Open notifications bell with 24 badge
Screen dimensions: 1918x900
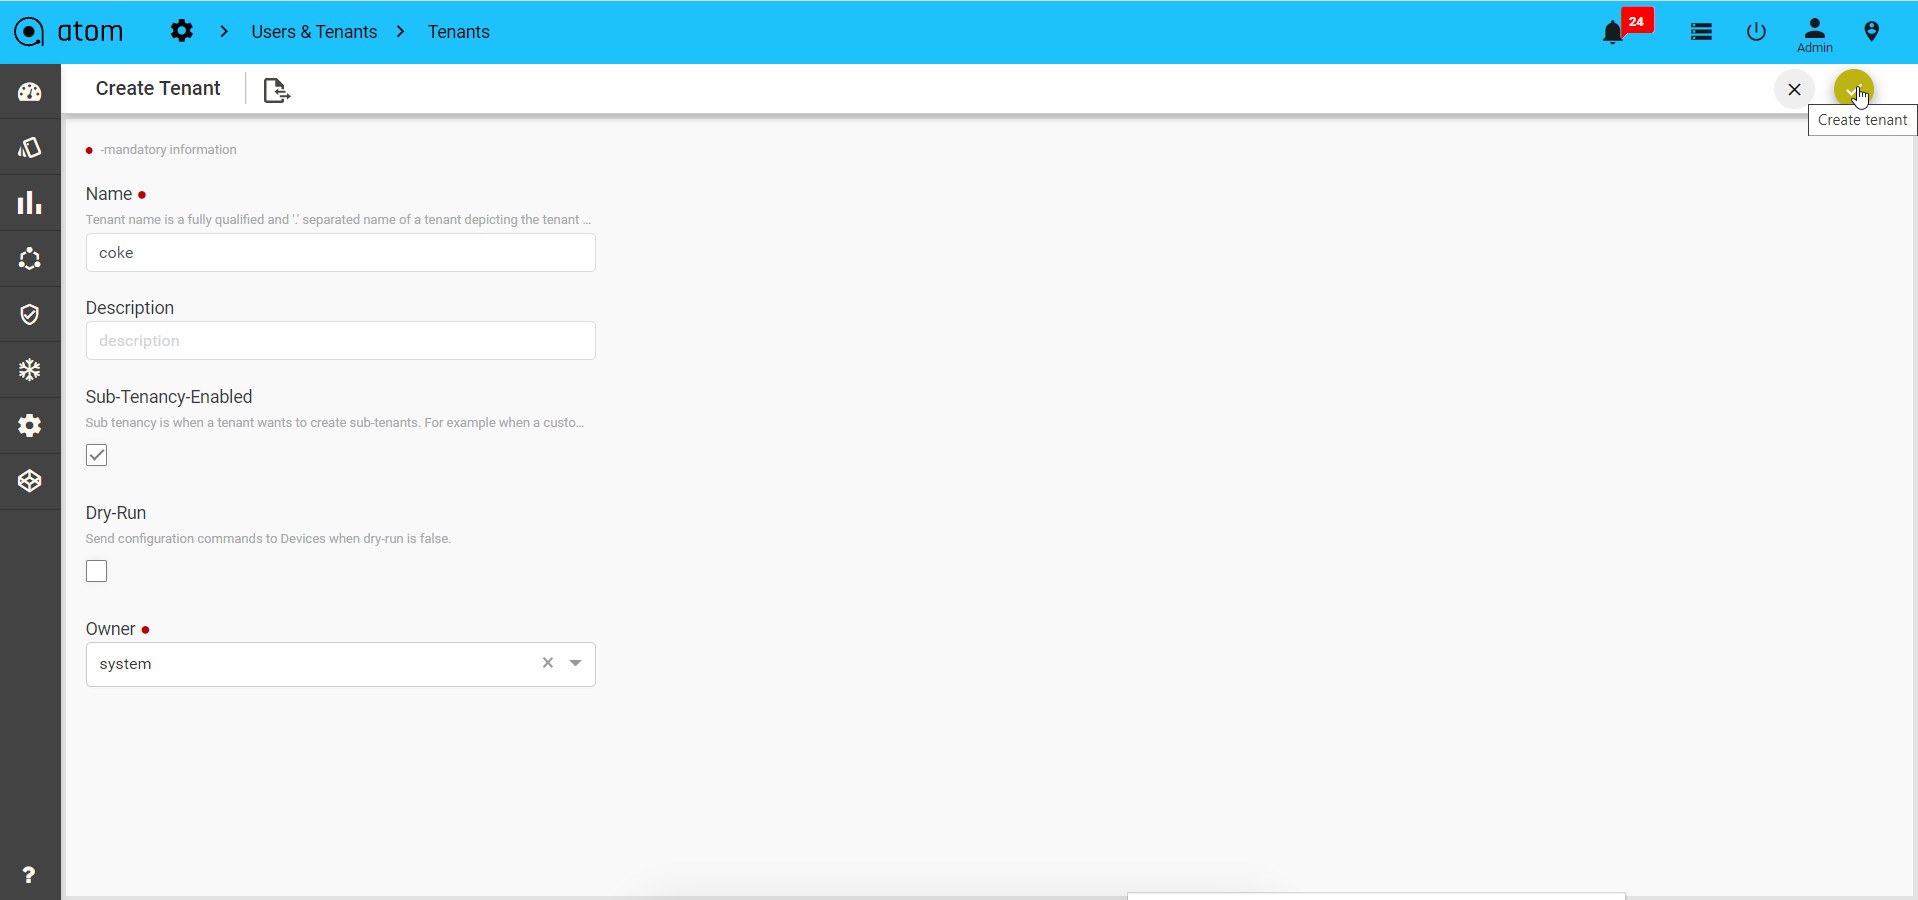click(1613, 32)
